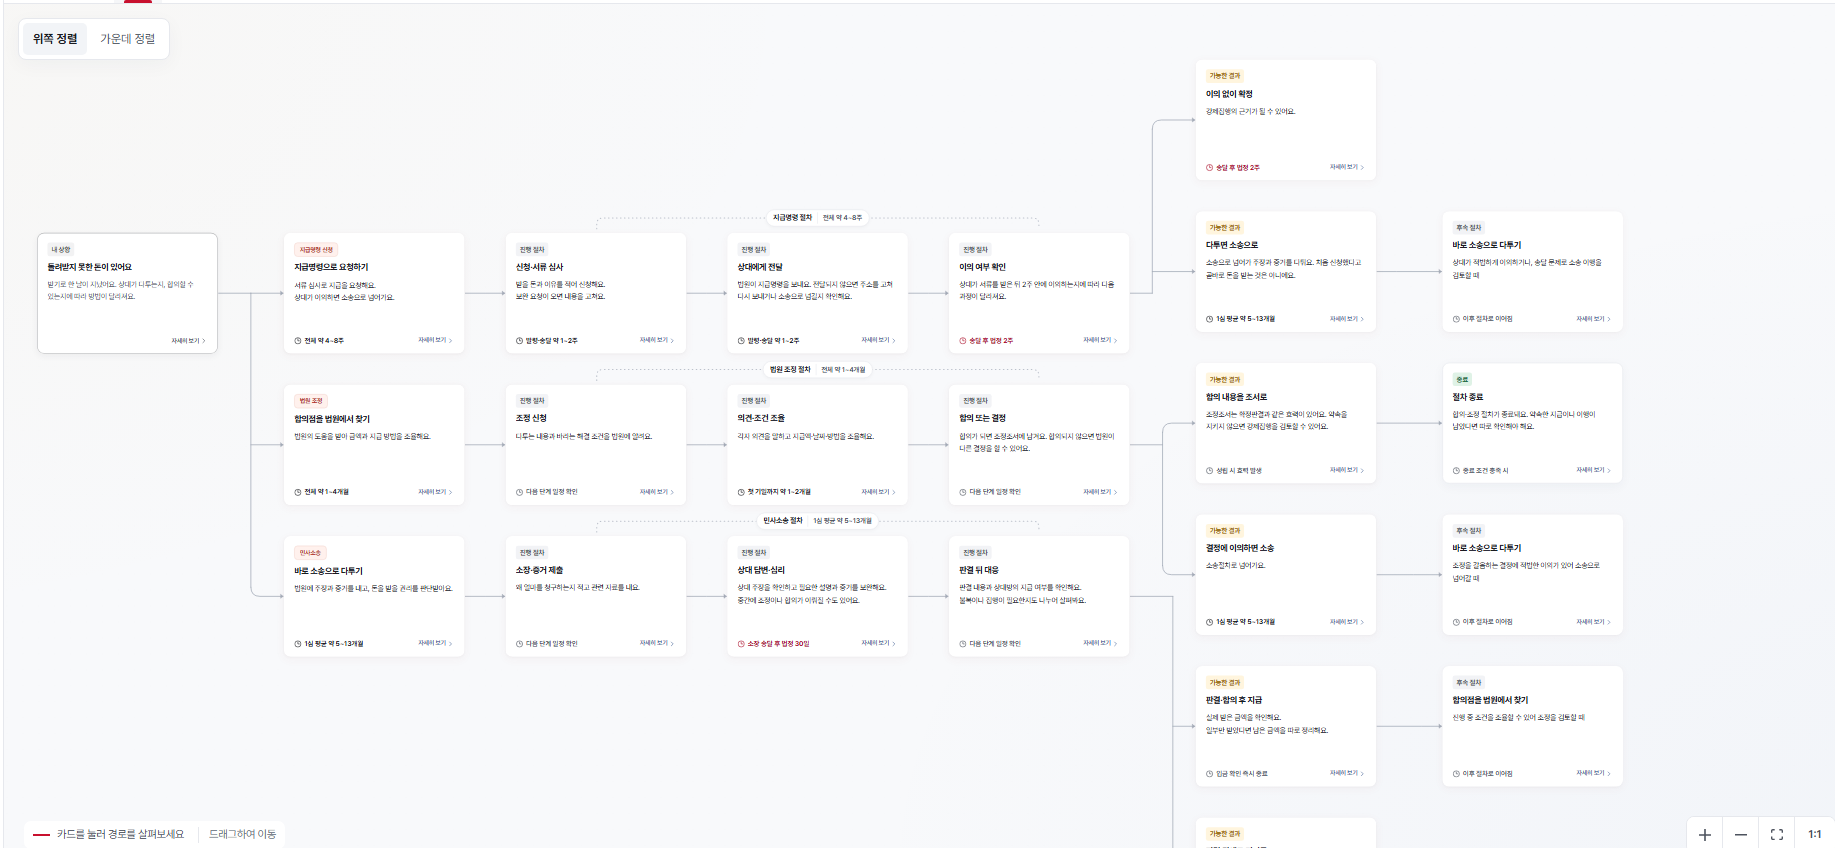
Task: Click the 법원 조정 red tag
Action: 311,401
